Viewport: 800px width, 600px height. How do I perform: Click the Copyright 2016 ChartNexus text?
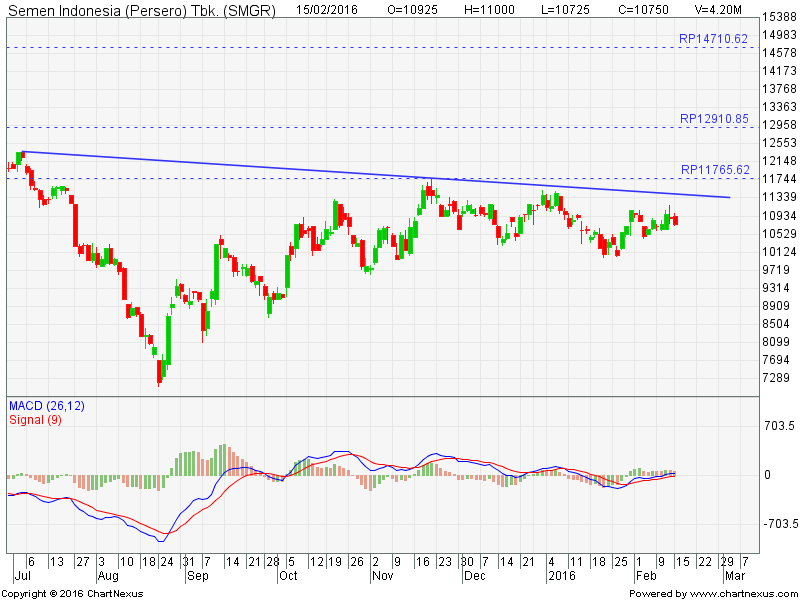coord(70,593)
